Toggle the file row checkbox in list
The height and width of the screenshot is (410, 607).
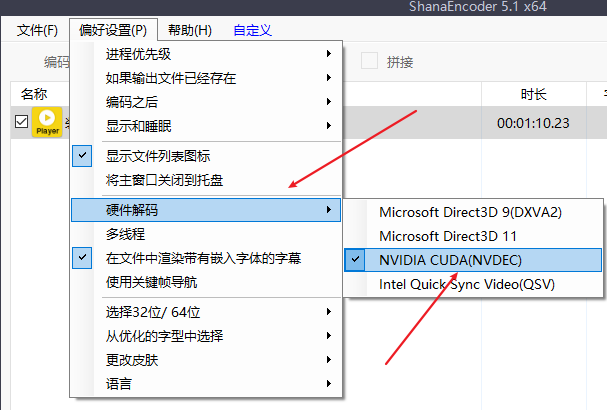21,123
